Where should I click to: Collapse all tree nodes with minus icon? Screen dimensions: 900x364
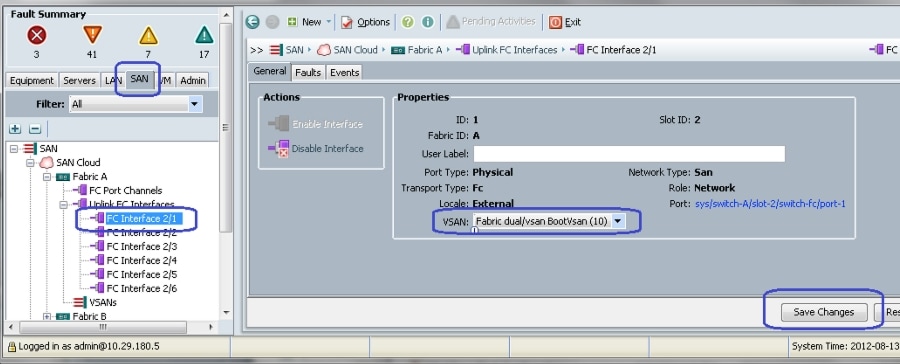[x=35, y=129]
